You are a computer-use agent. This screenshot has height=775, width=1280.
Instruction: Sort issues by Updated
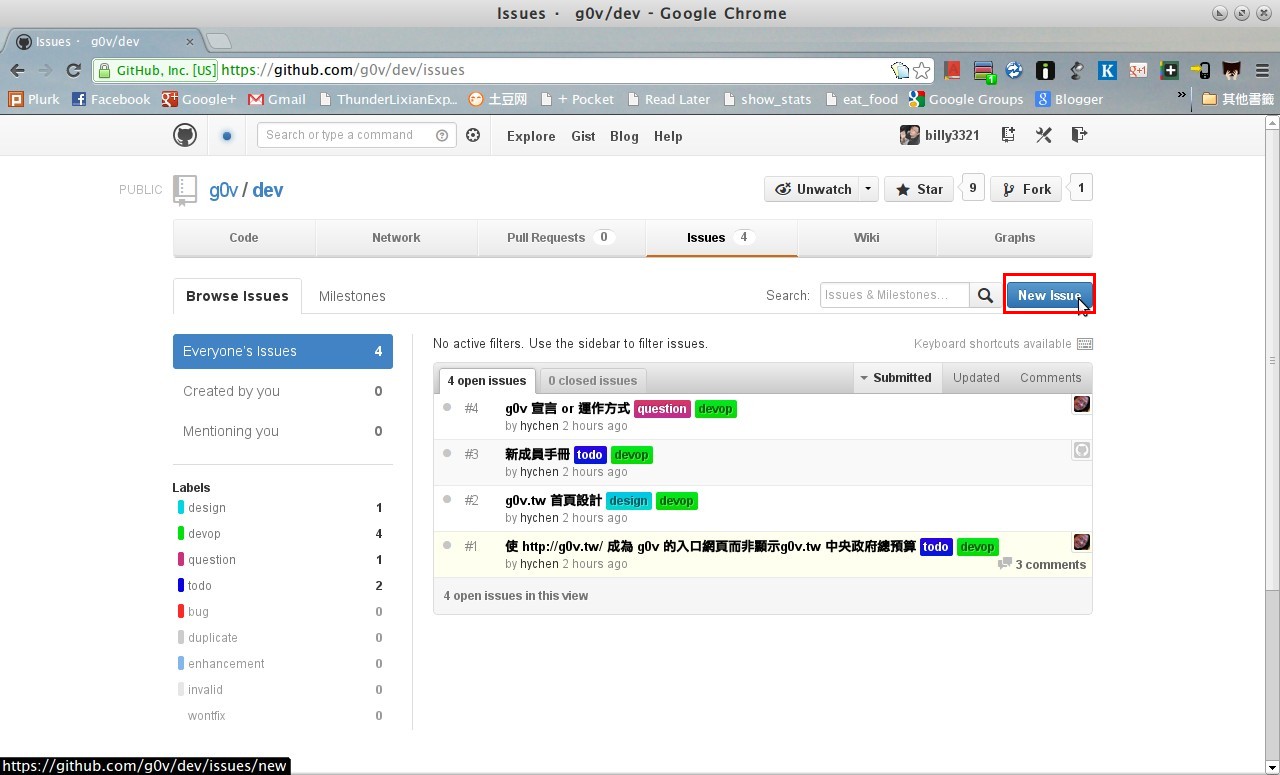[976, 378]
